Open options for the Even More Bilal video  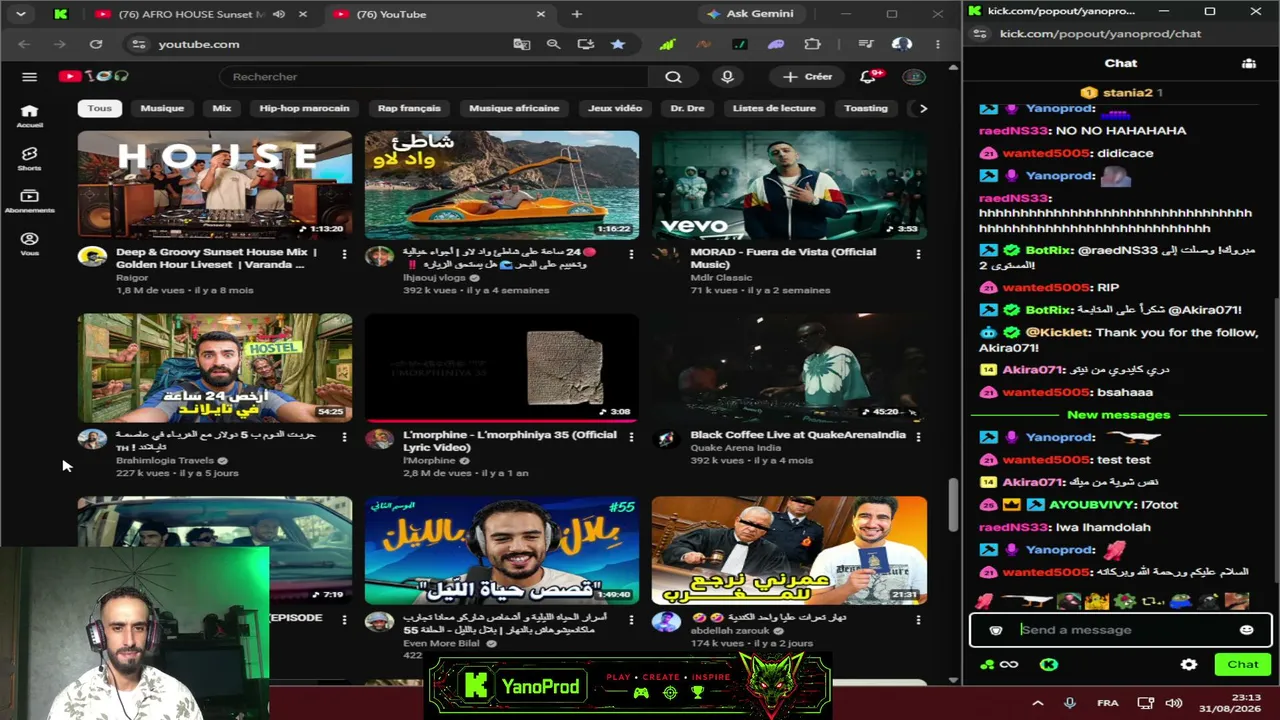tap(631, 620)
